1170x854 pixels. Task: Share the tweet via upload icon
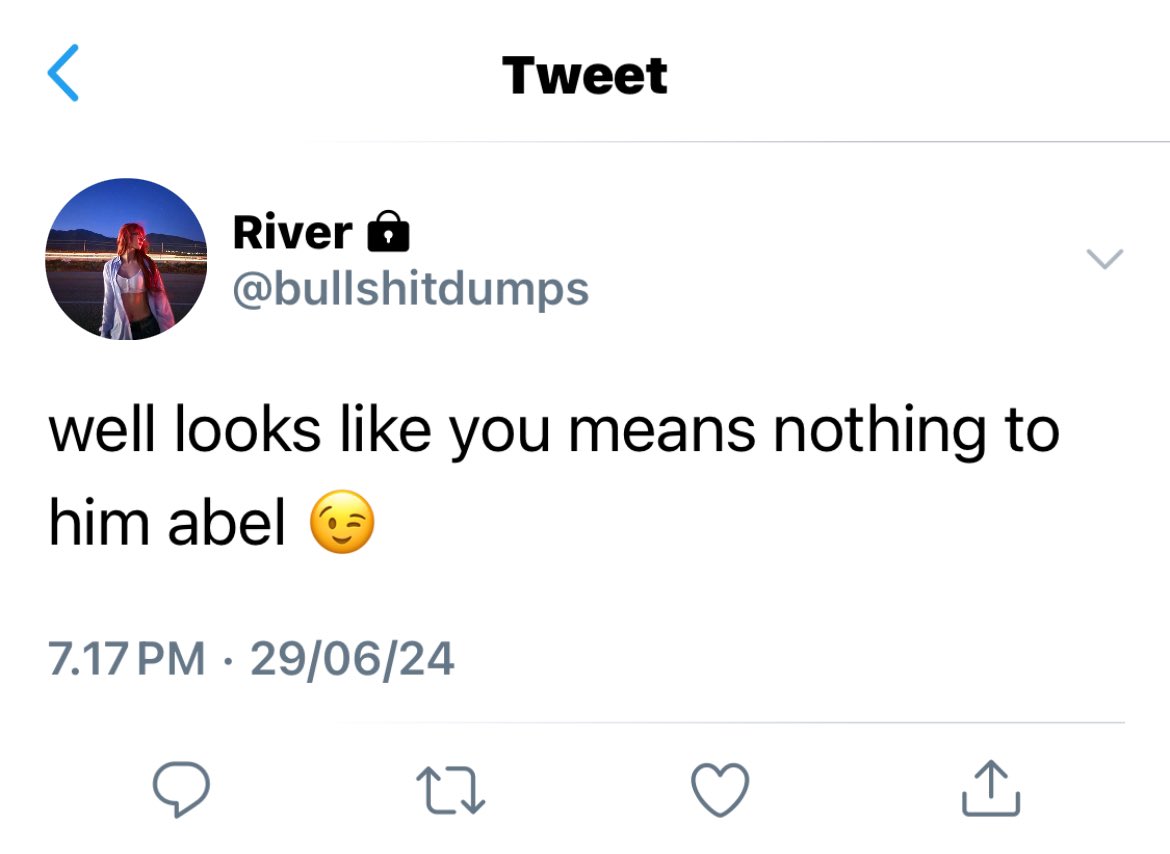(991, 788)
